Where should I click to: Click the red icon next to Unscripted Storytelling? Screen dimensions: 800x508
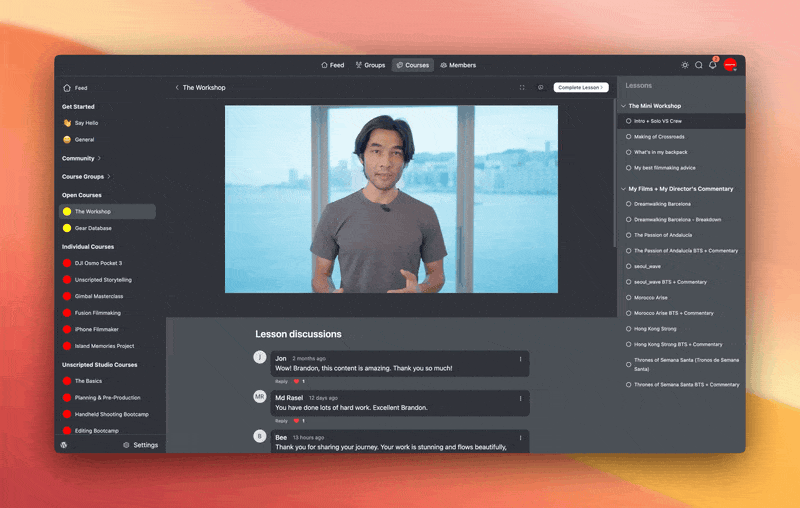[67, 280]
